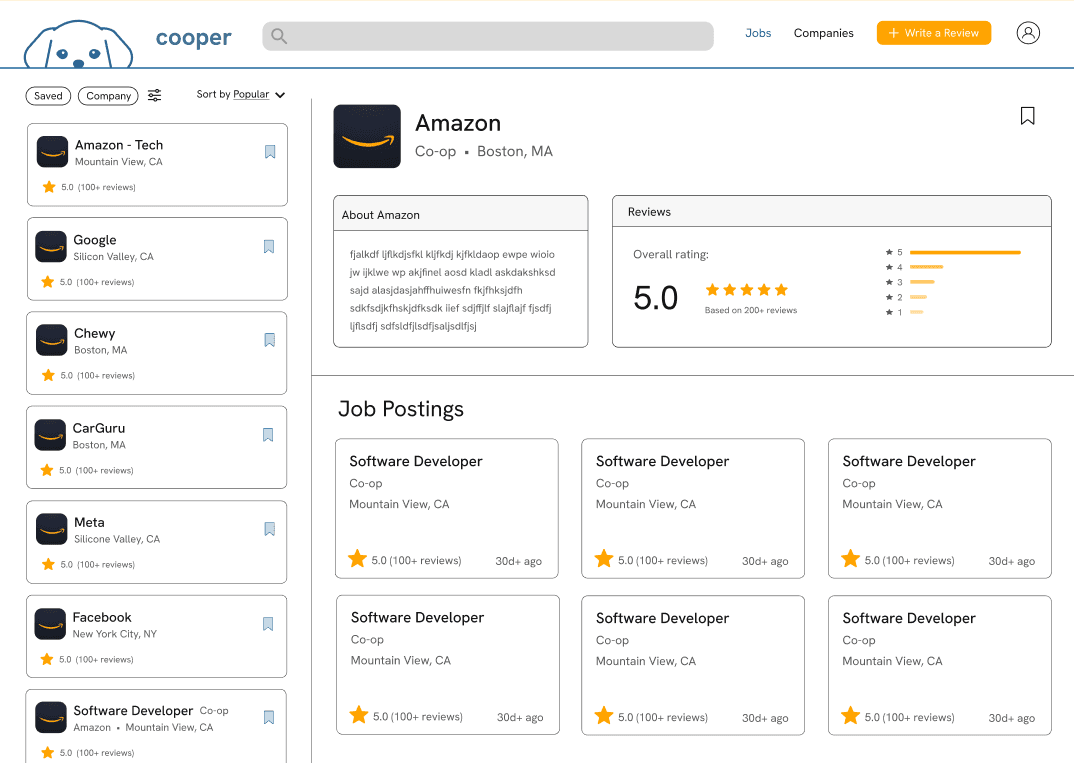Click the search magnifier icon
Screen dimensions: 1074x763
[278, 36]
